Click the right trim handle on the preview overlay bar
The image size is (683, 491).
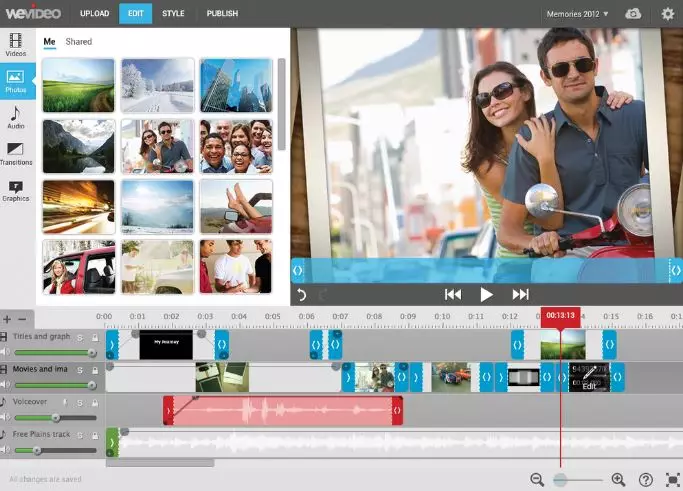[x=676, y=271]
